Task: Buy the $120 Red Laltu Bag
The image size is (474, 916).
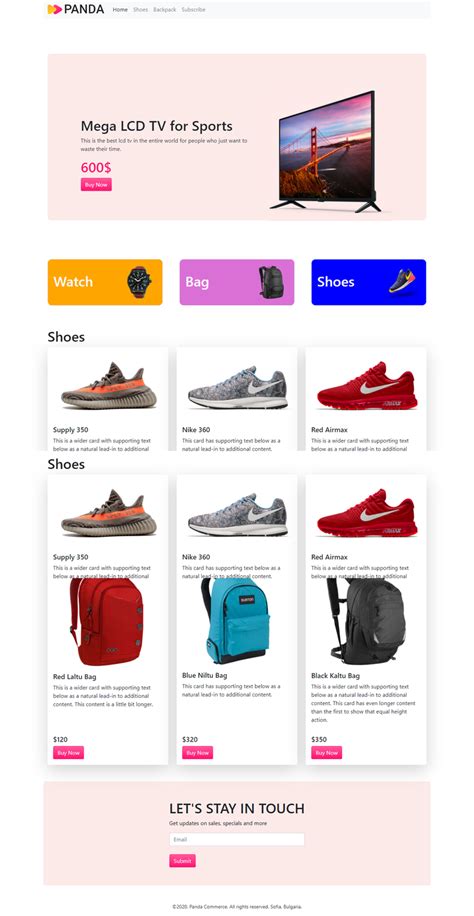Action: click(68, 752)
